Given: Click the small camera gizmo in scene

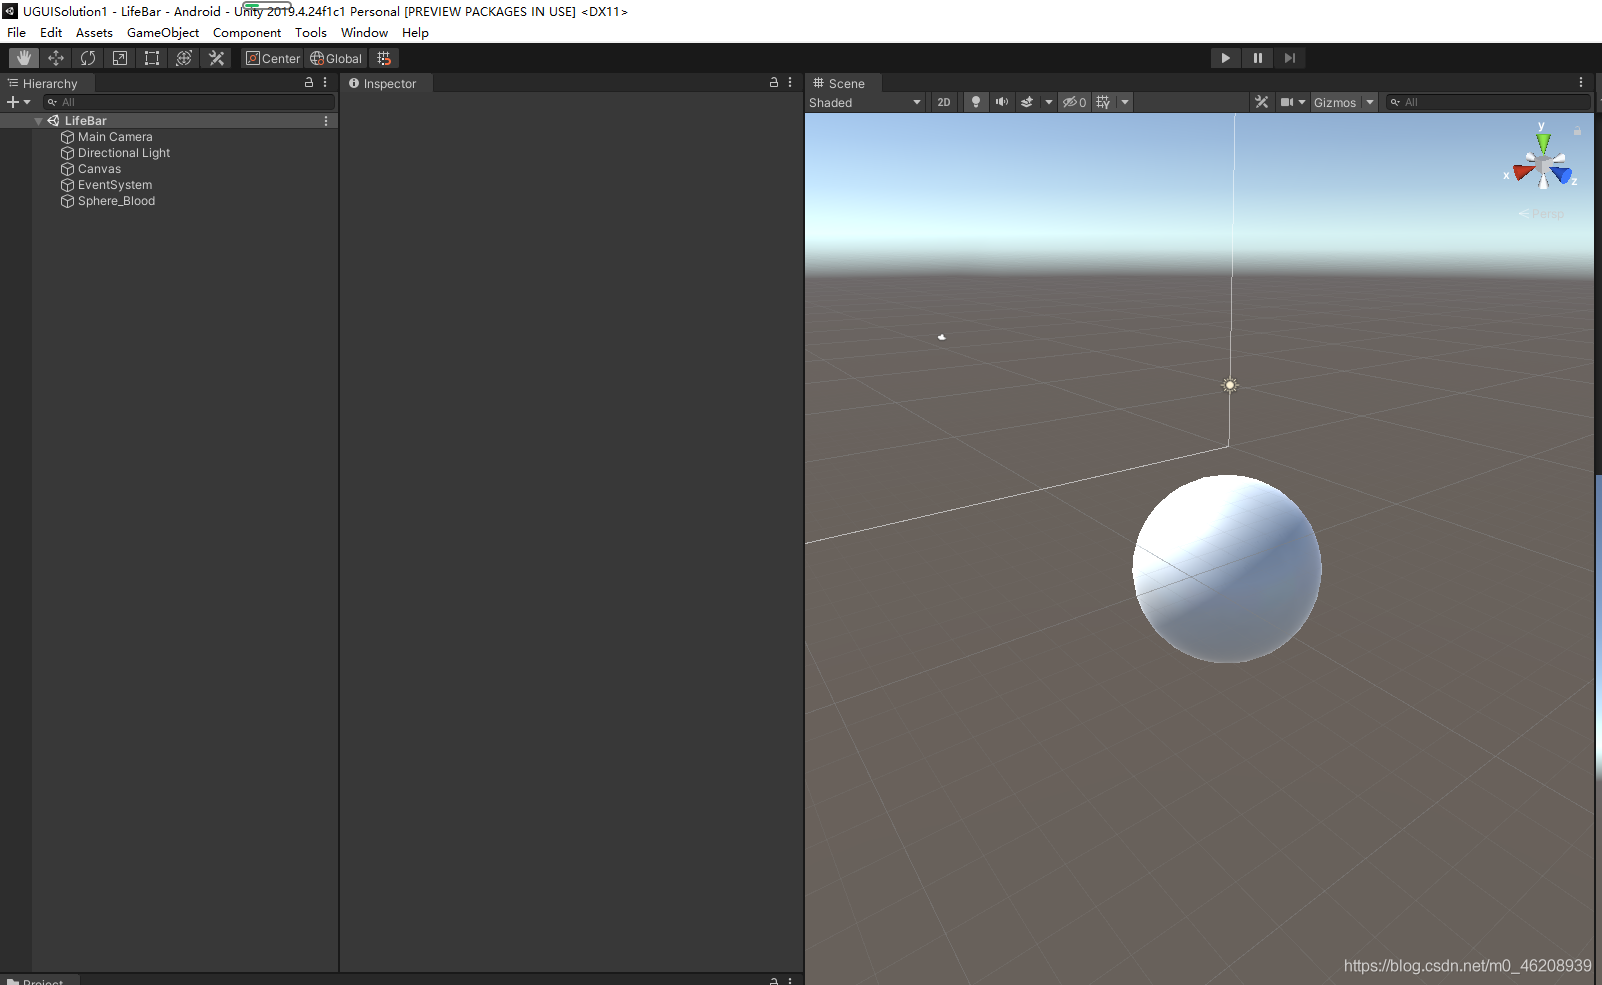Looking at the screenshot, I should point(941,337).
